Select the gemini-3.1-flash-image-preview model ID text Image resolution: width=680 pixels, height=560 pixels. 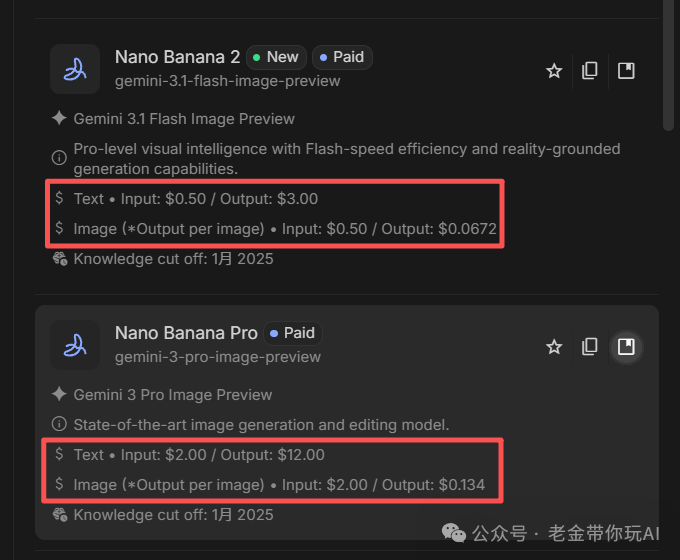(x=227, y=81)
